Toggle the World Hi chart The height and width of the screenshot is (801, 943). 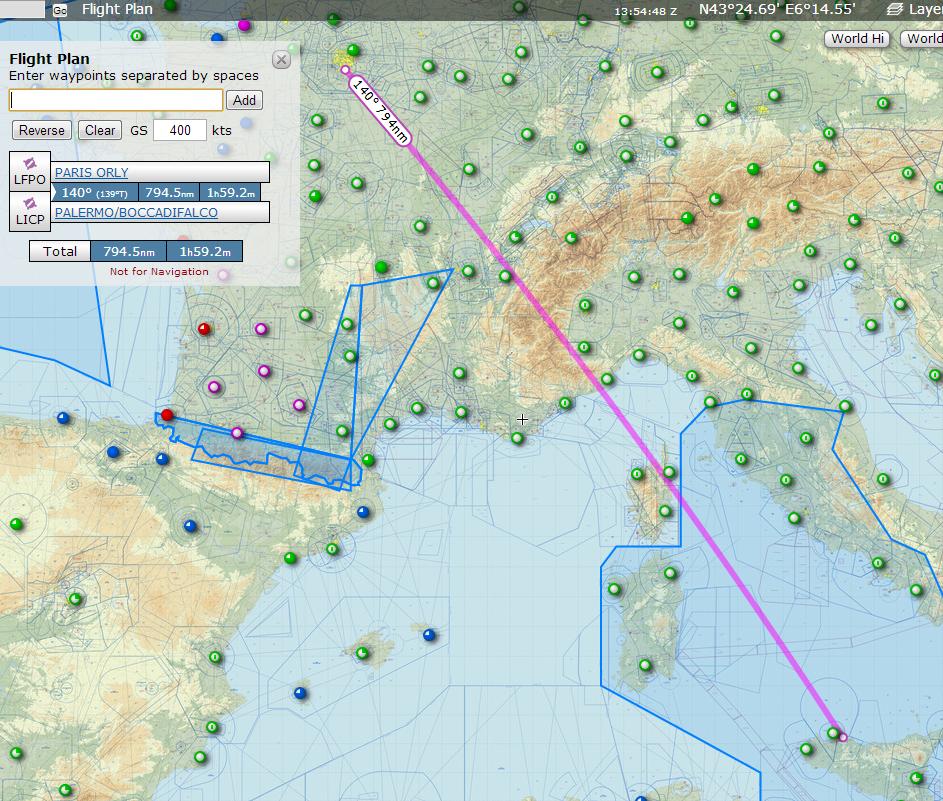(x=856, y=39)
